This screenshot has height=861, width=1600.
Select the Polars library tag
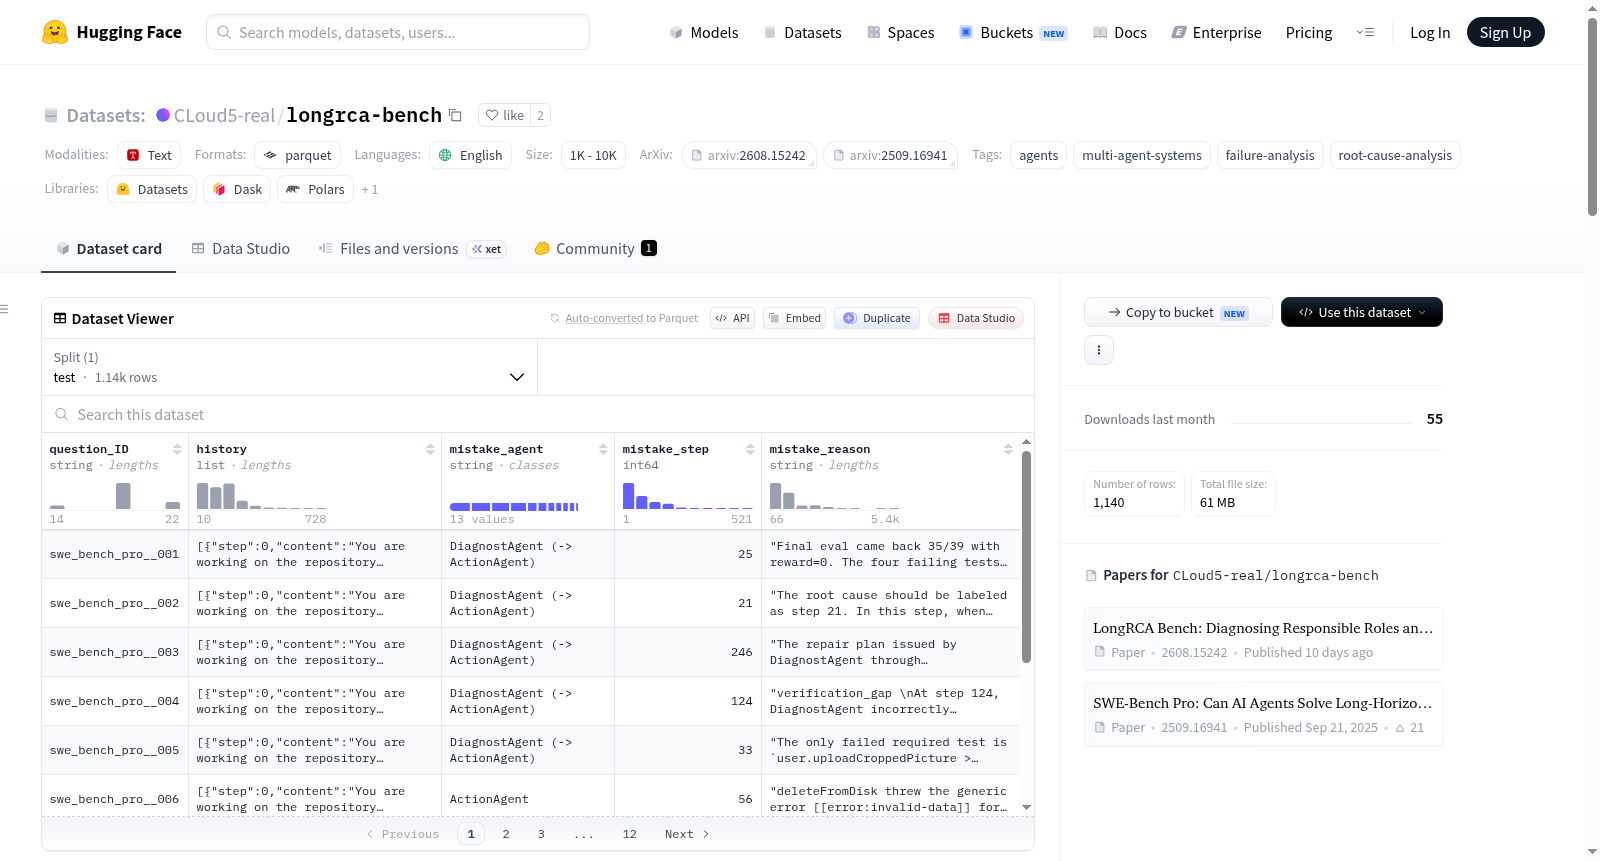(x=315, y=189)
